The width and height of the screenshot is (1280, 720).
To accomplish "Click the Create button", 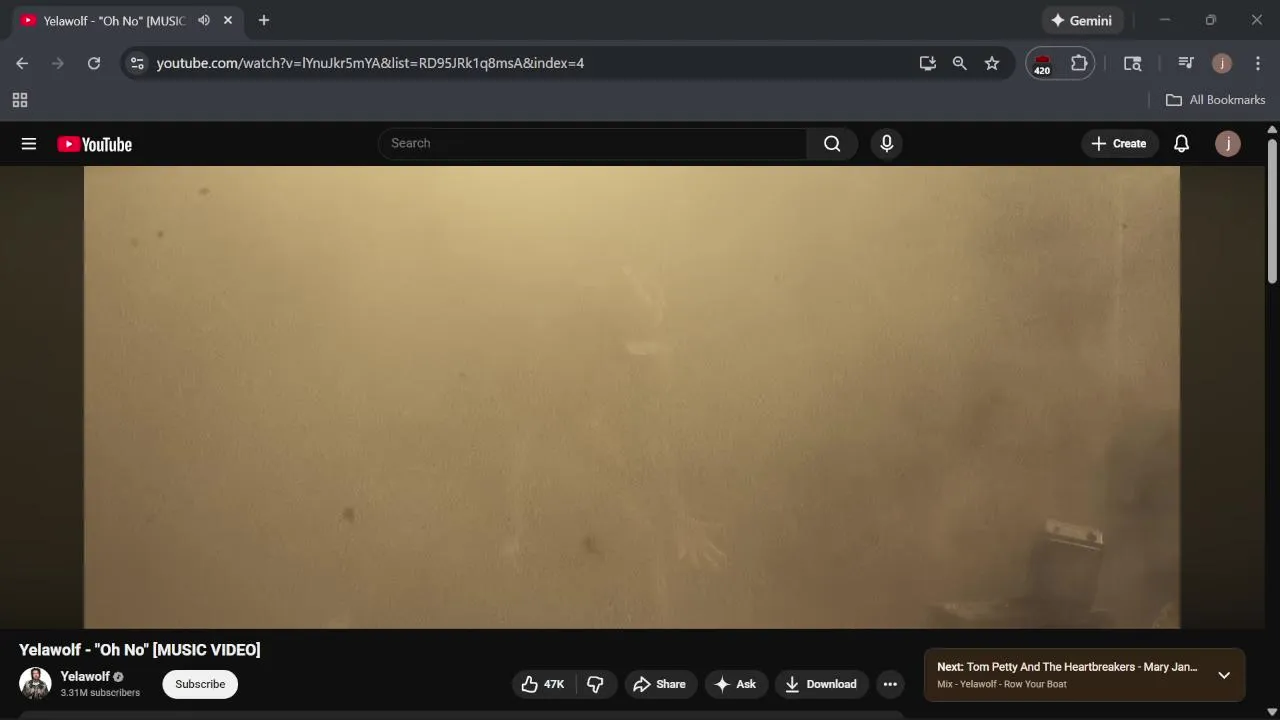I will coord(1119,144).
